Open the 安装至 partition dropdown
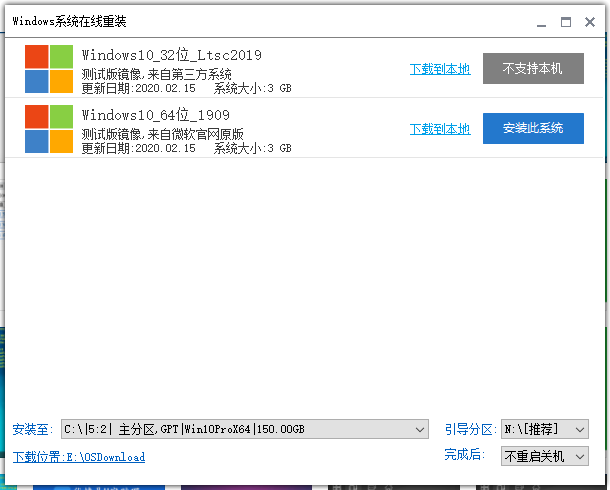The height and width of the screenshot is (490, 610). point(245,429)
